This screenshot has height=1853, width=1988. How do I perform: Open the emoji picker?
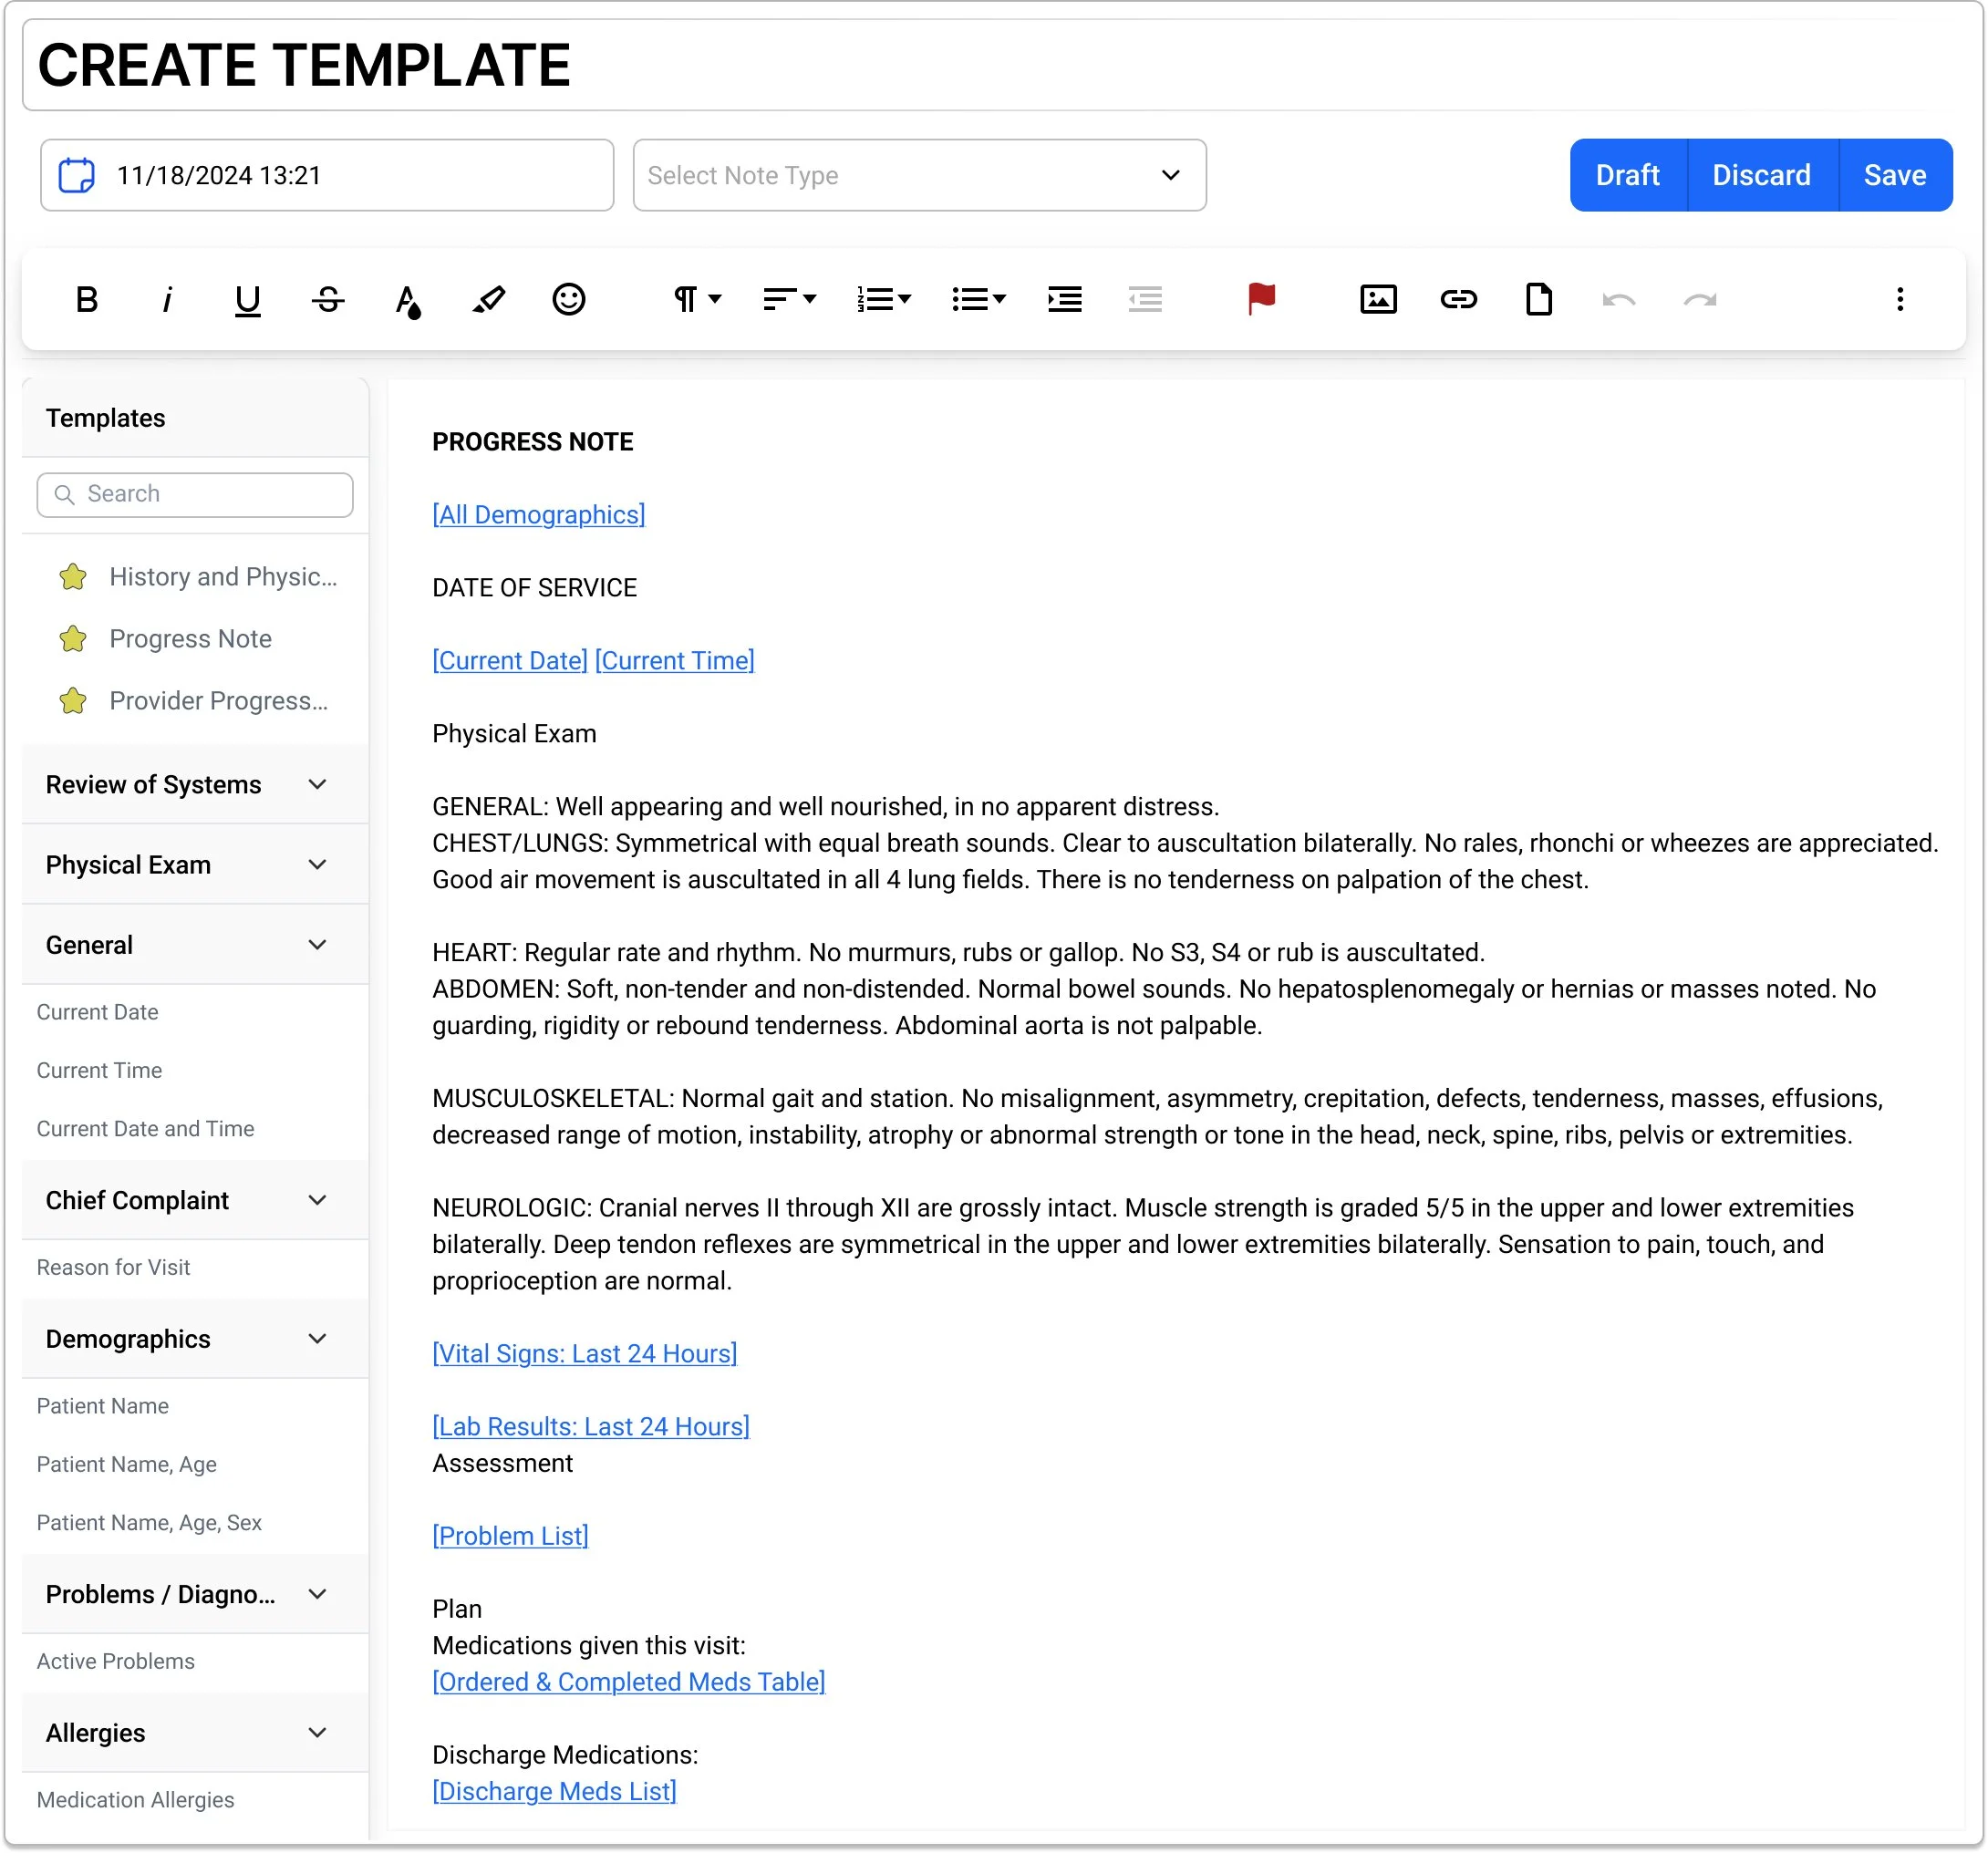click(x=568, y=299)
